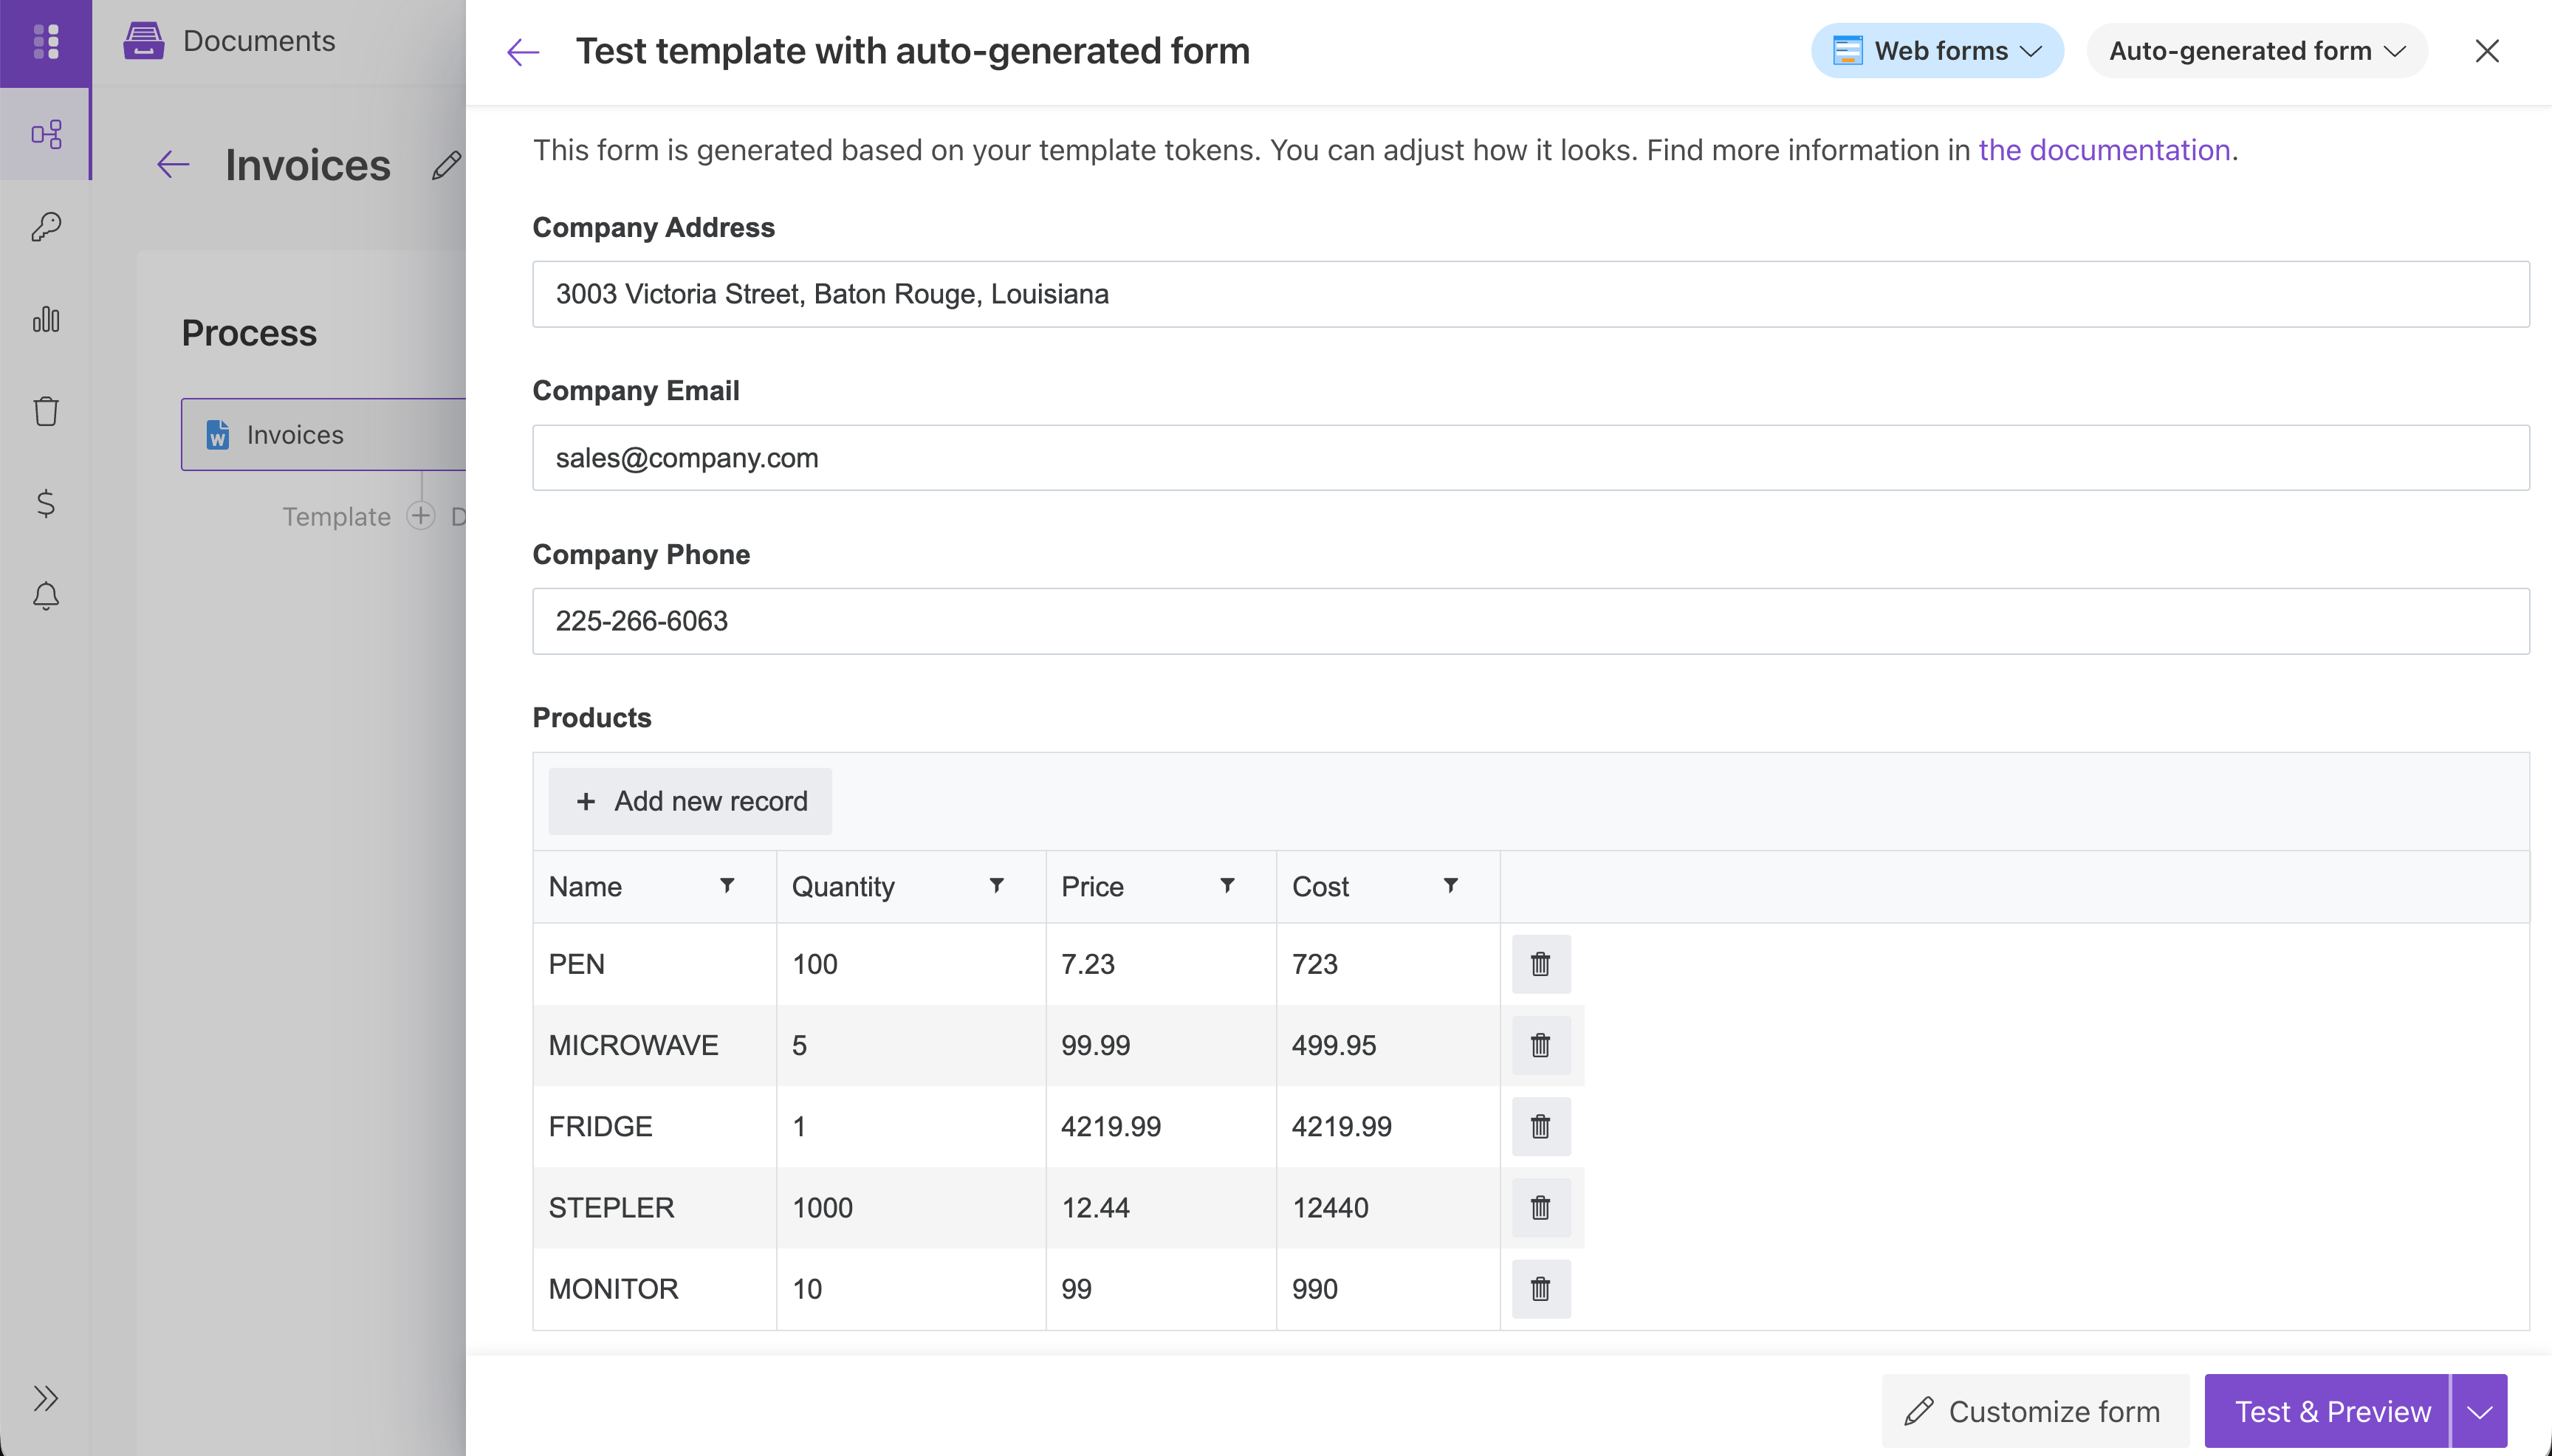Edit the Company Address field
Viewport: 2552px width, 1456px height.
[1531, 294]
